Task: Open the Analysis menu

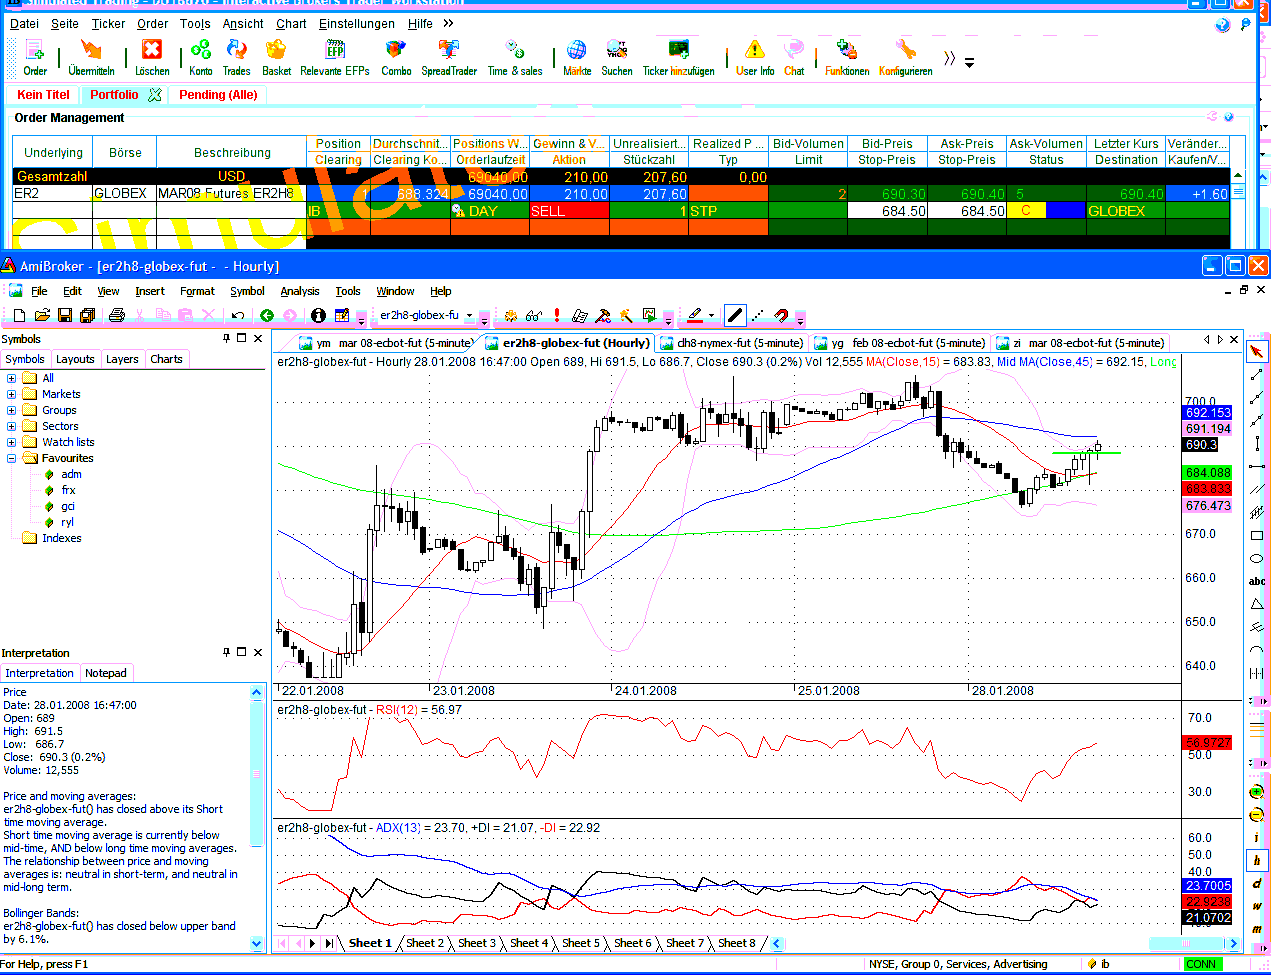Action: pyautogui.click(x=299, y=291)
